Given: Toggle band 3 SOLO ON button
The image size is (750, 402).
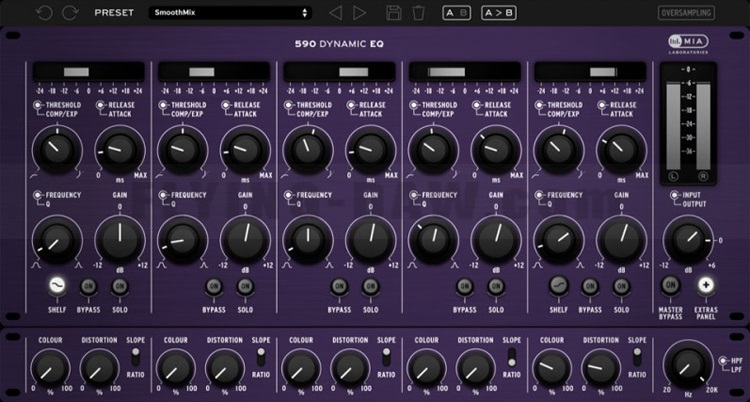Looking at the screenshot, I should [371, 287].
